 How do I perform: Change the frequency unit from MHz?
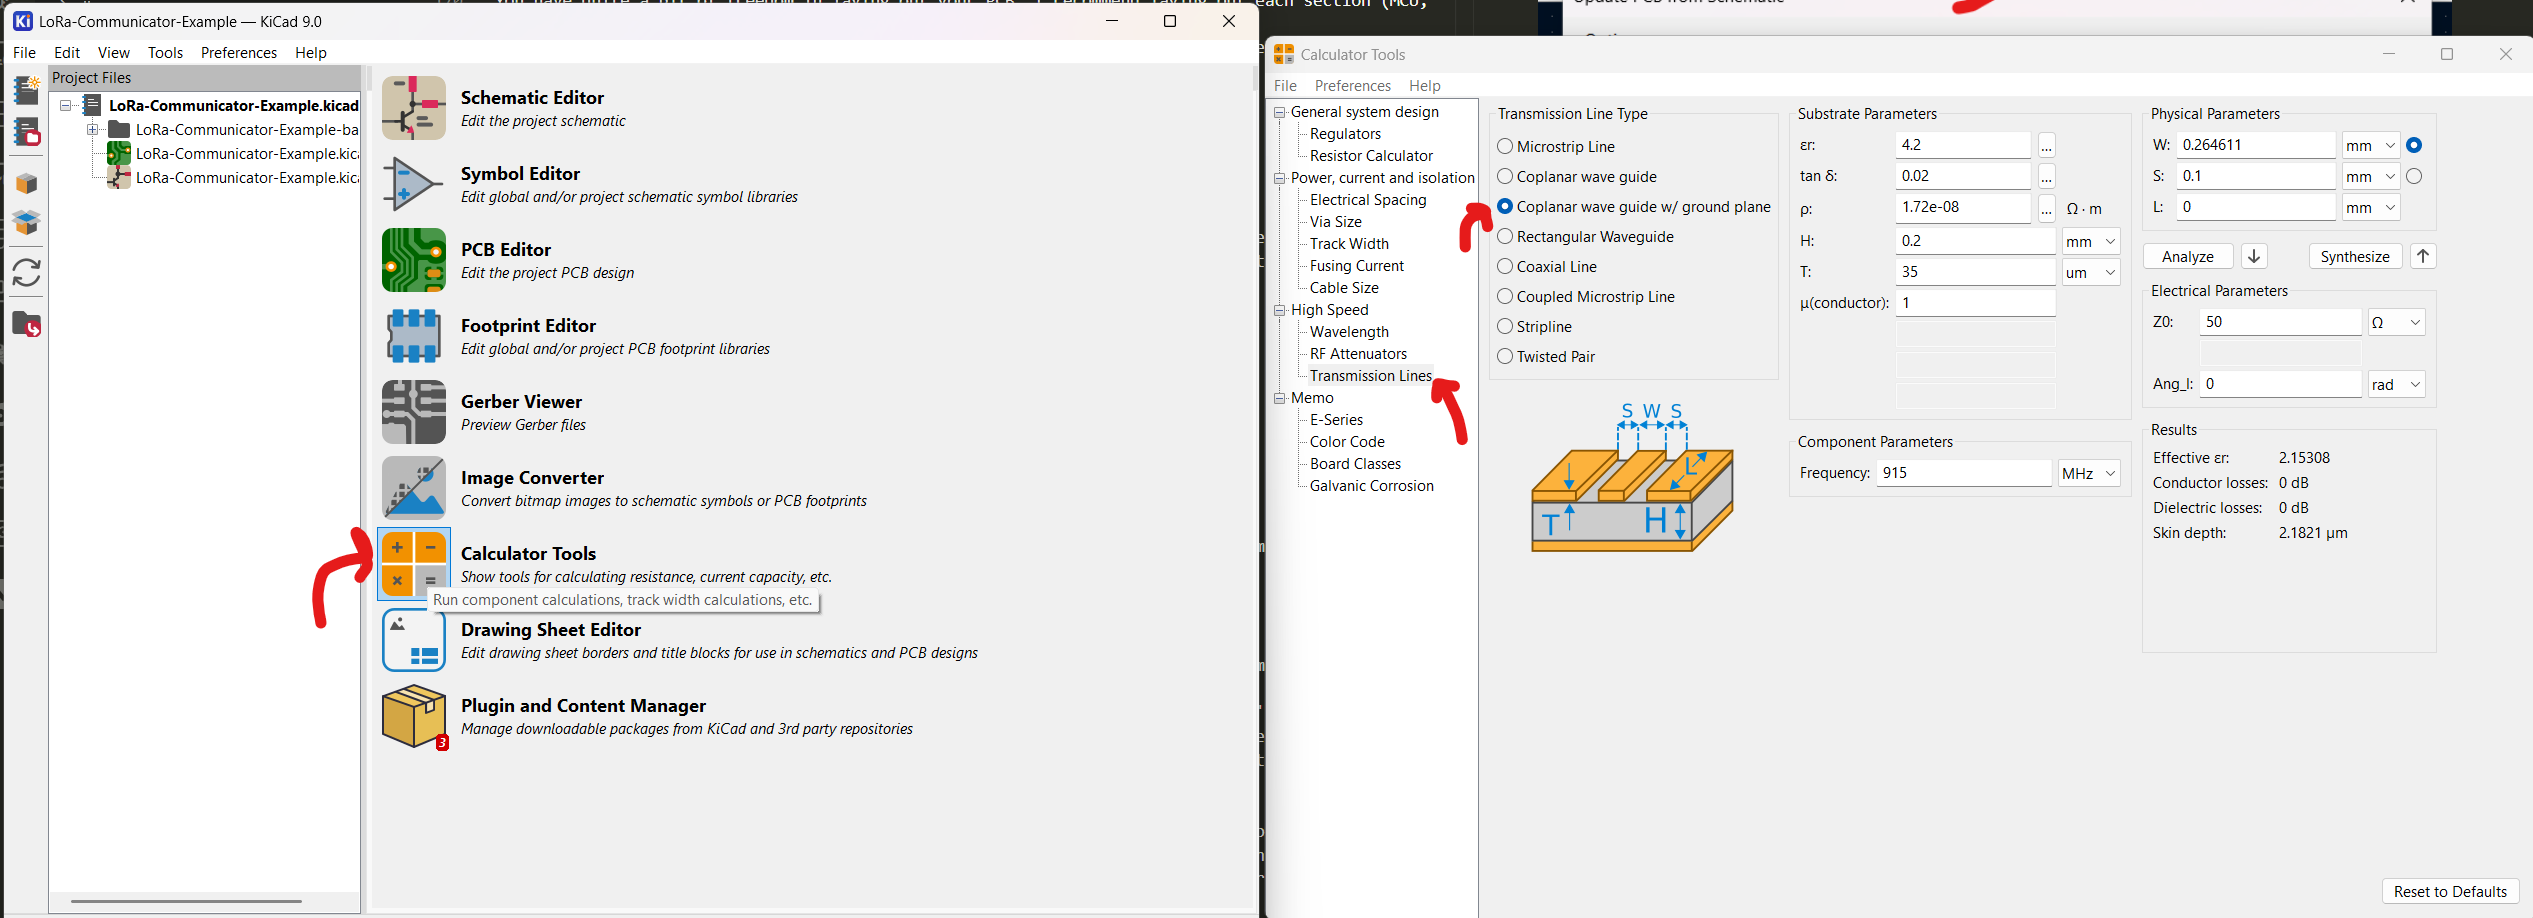pyautogui.click(x=2088, y=472)
